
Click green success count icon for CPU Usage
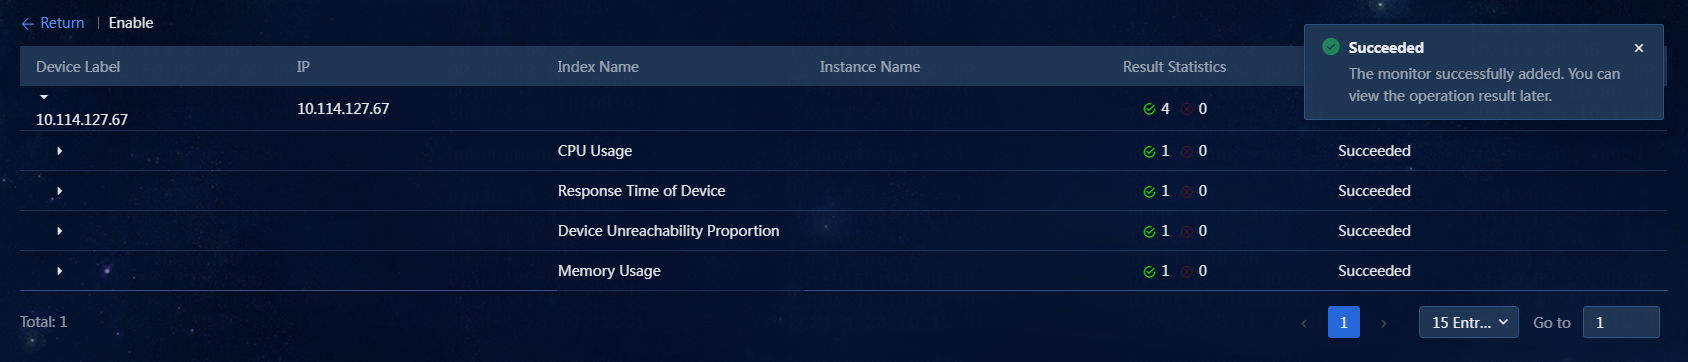[x=1149, y=151]
